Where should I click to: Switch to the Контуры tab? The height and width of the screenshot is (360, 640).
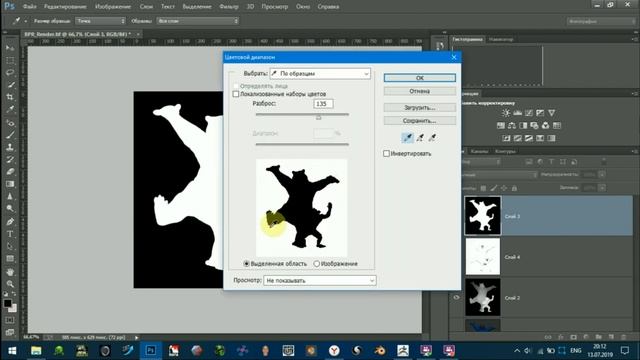click(505, 151)
